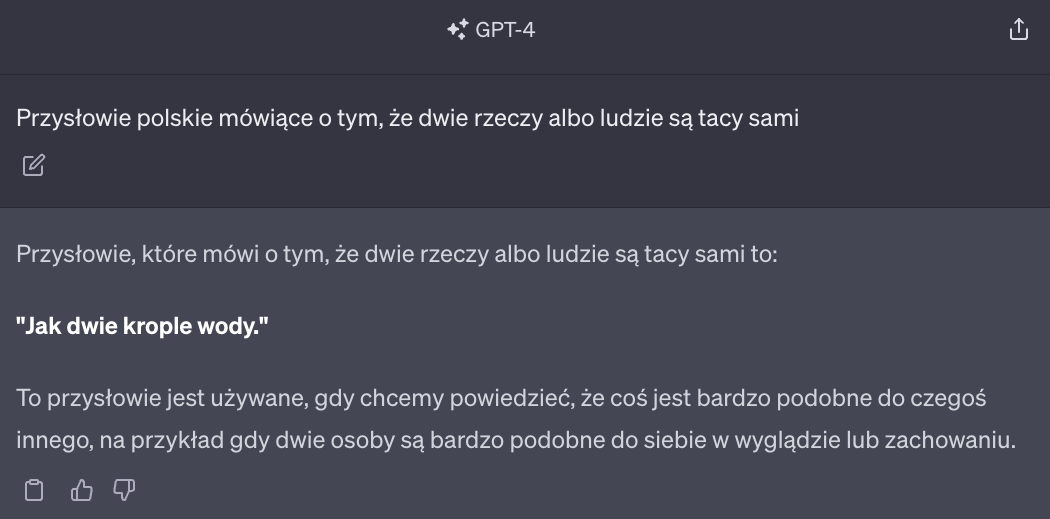Click the word "wody" in the bold proverb

coord(238,326)
